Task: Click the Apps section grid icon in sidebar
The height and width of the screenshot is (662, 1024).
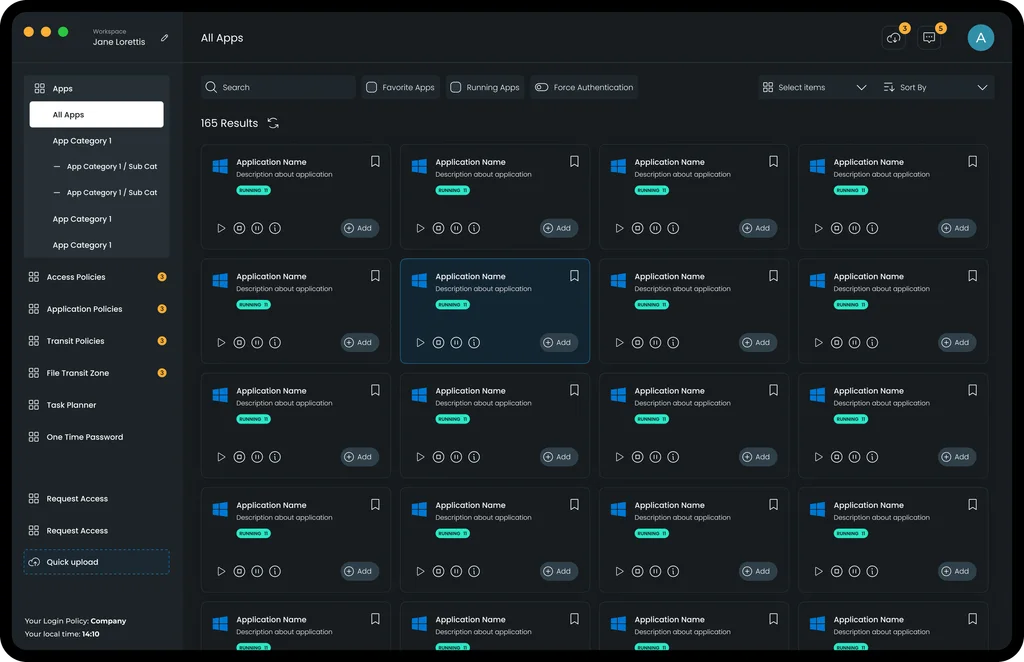Action: [x=40, y=88]
